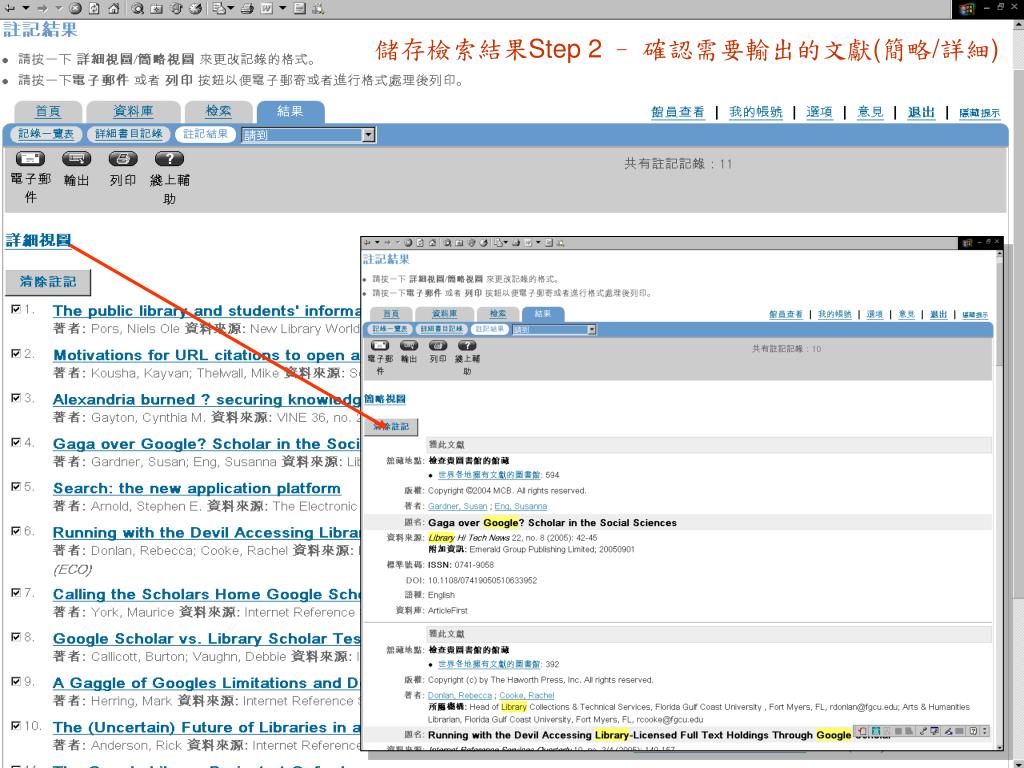Uncheck record 6 'Running with the Devil' checkbox
Screen dimensions: 1024x768
16,531
